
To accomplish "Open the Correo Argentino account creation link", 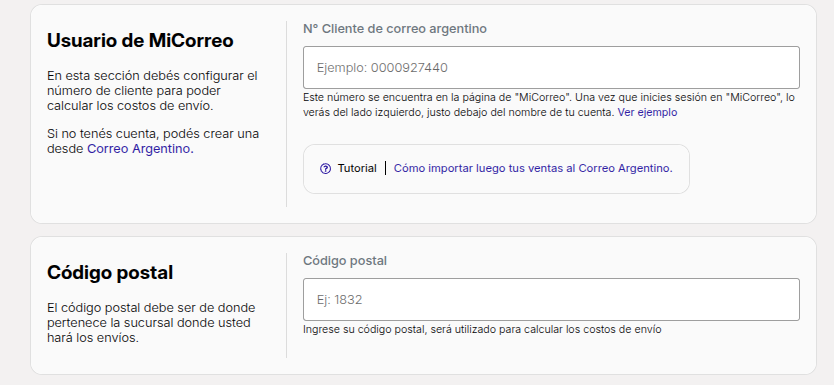I will coord(140,149).
